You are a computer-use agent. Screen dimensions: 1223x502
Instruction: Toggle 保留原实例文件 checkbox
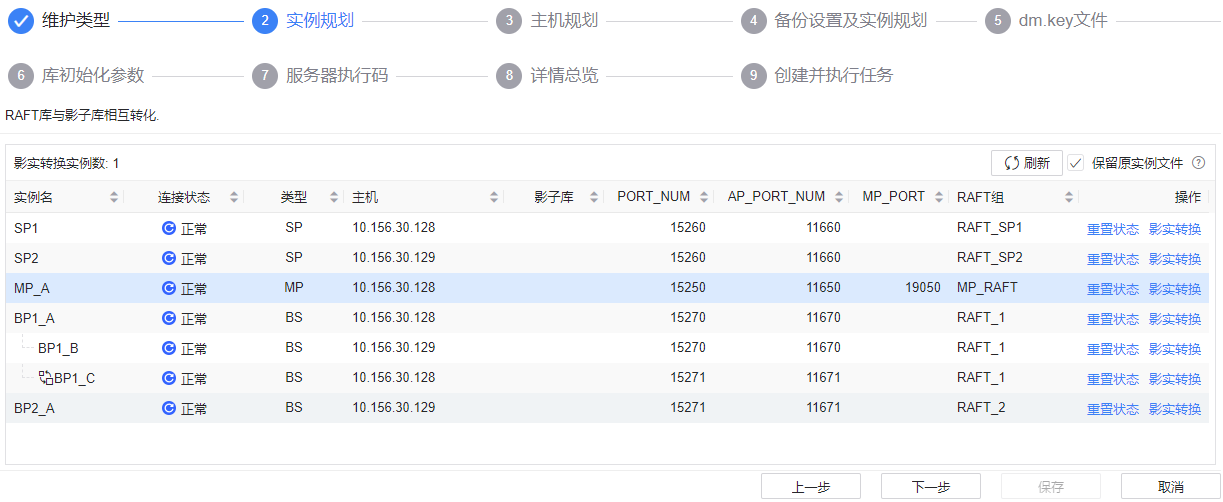[x=1076, y=163]
